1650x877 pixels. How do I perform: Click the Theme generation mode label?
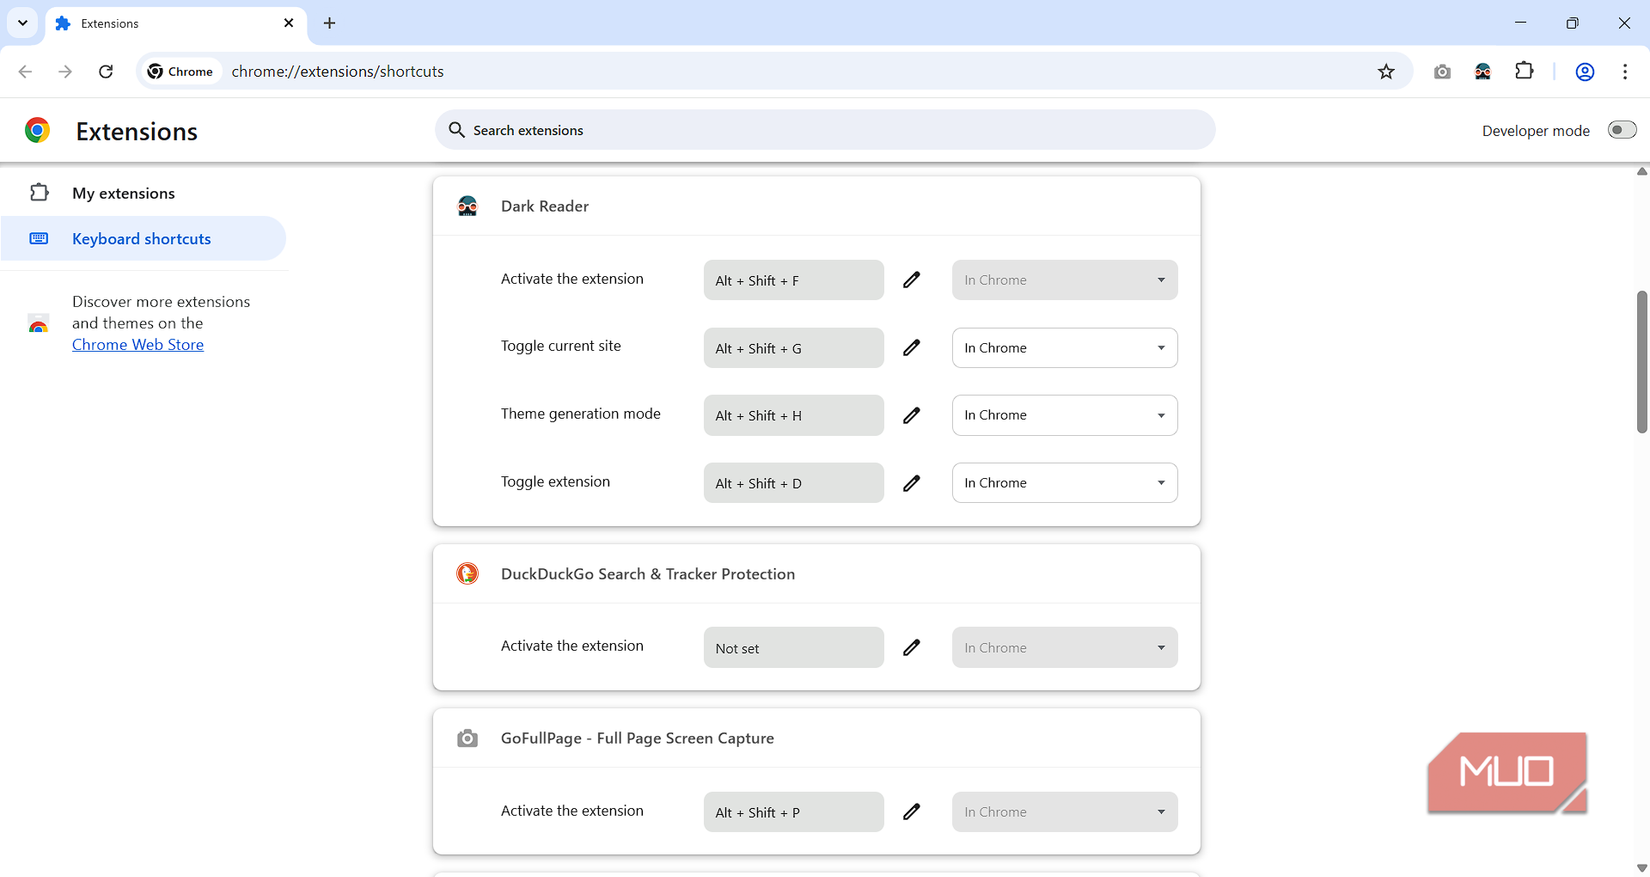581,414
